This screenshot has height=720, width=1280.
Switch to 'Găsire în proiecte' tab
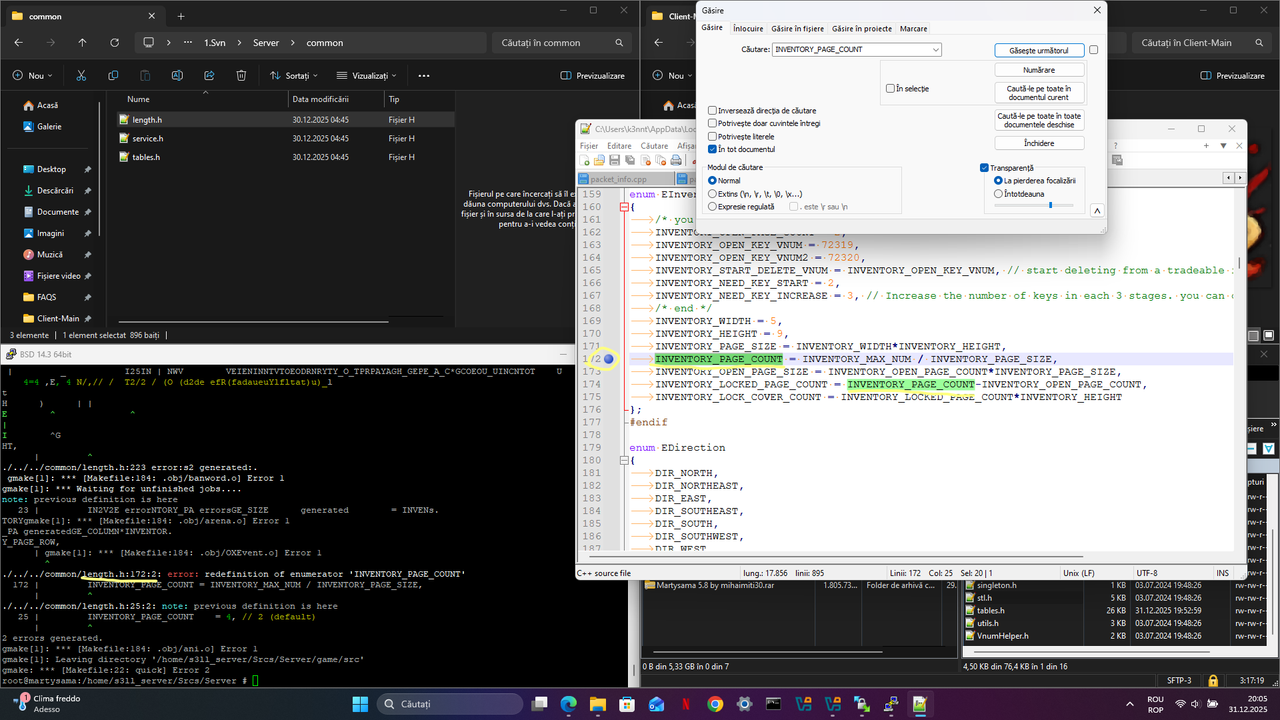point(862,29)
